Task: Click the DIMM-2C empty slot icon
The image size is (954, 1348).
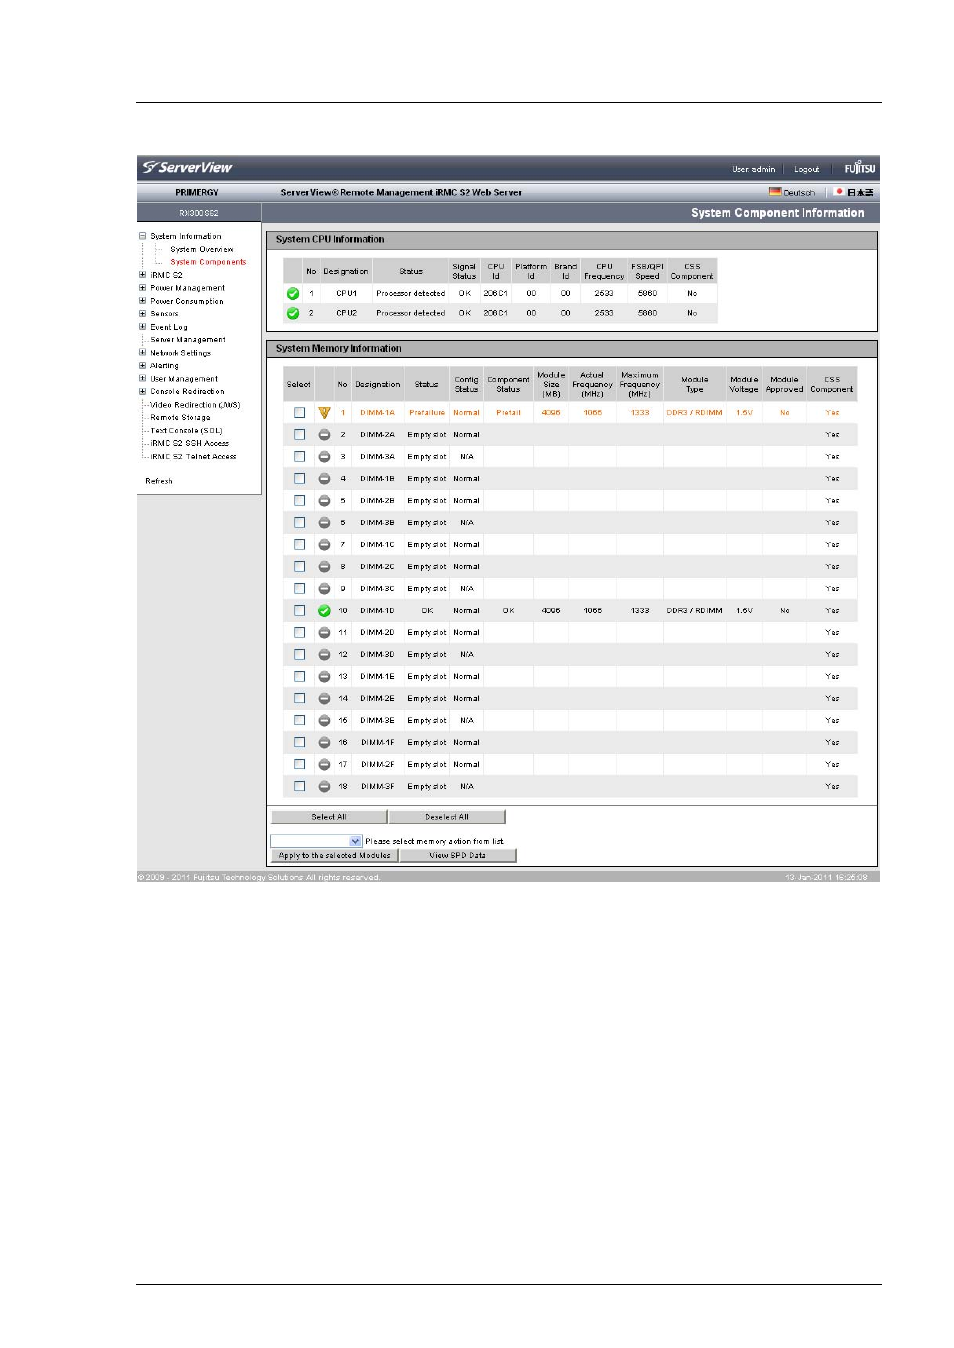Action: point(324,567)
